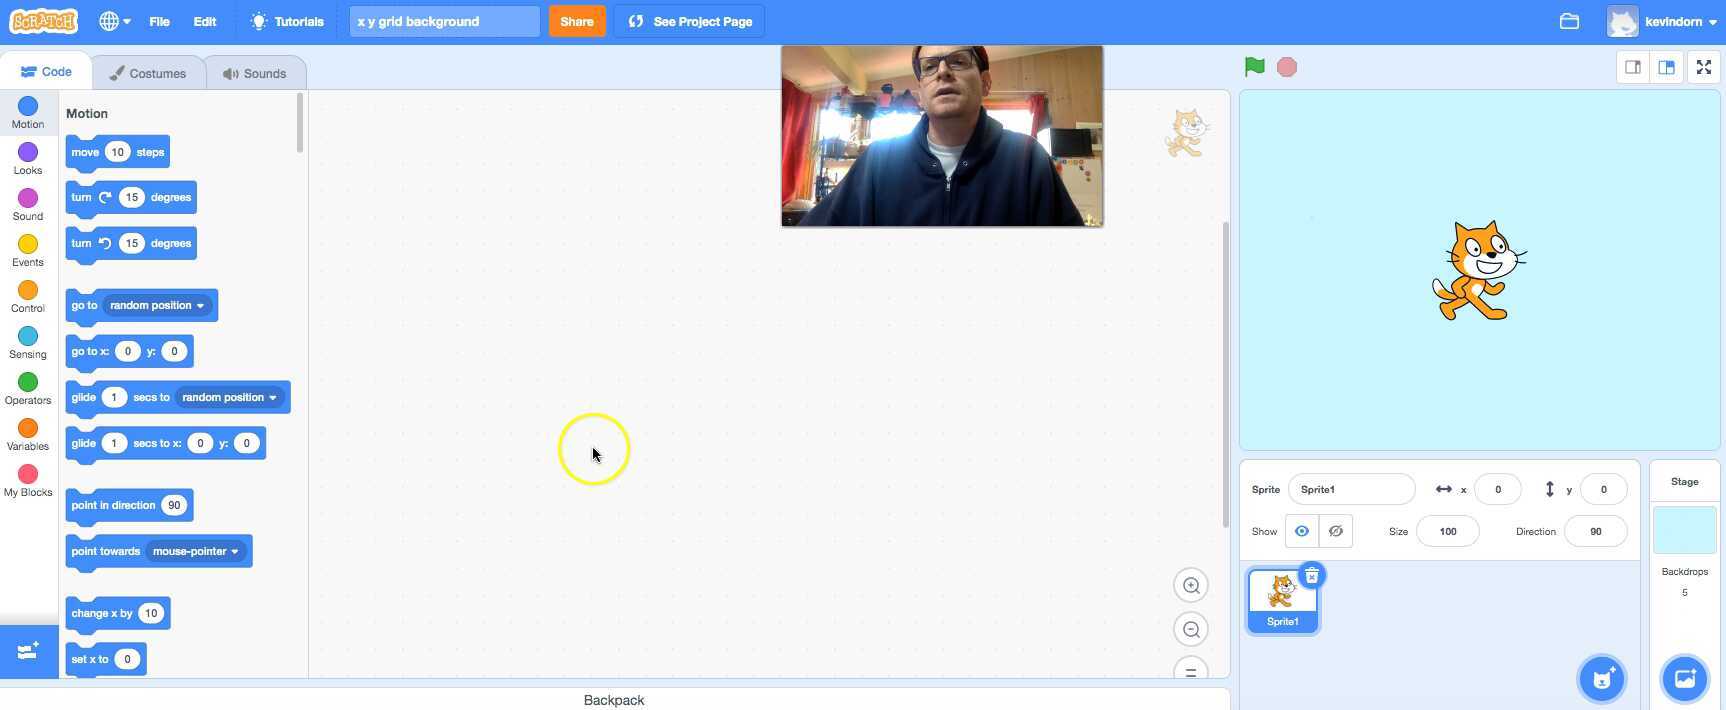Delete Sprite1 with trash icon
1726x710 pixels.
1312,575
